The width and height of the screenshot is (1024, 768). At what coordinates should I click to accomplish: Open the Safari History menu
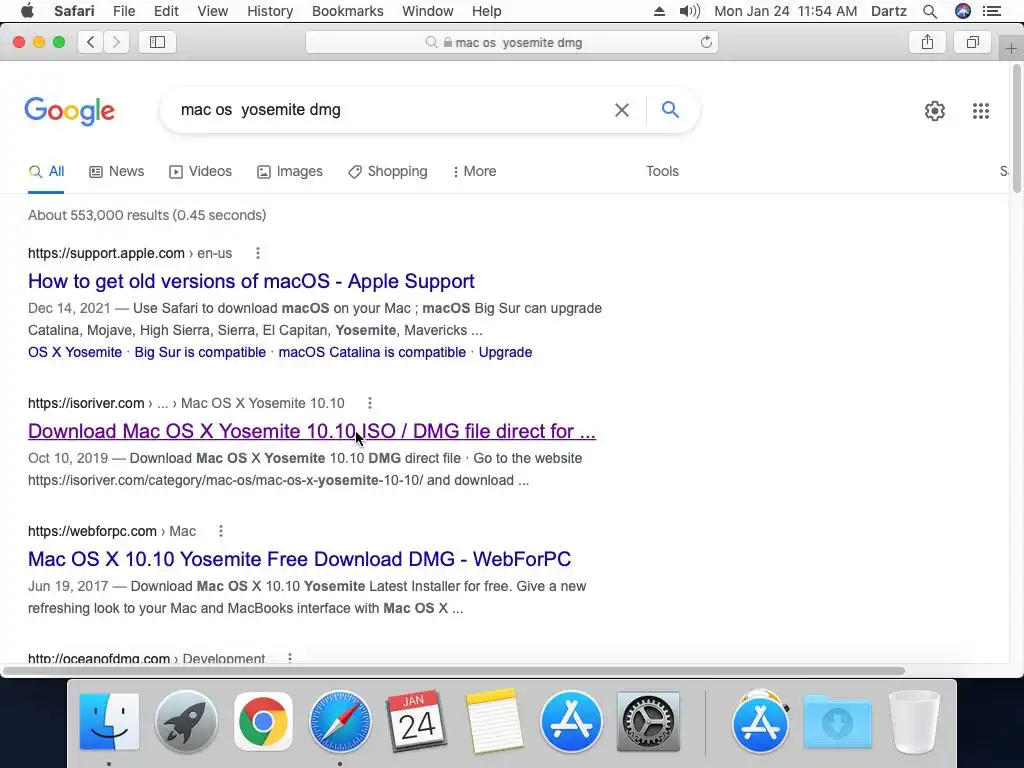pyautogui.click(x=270, y=11)
